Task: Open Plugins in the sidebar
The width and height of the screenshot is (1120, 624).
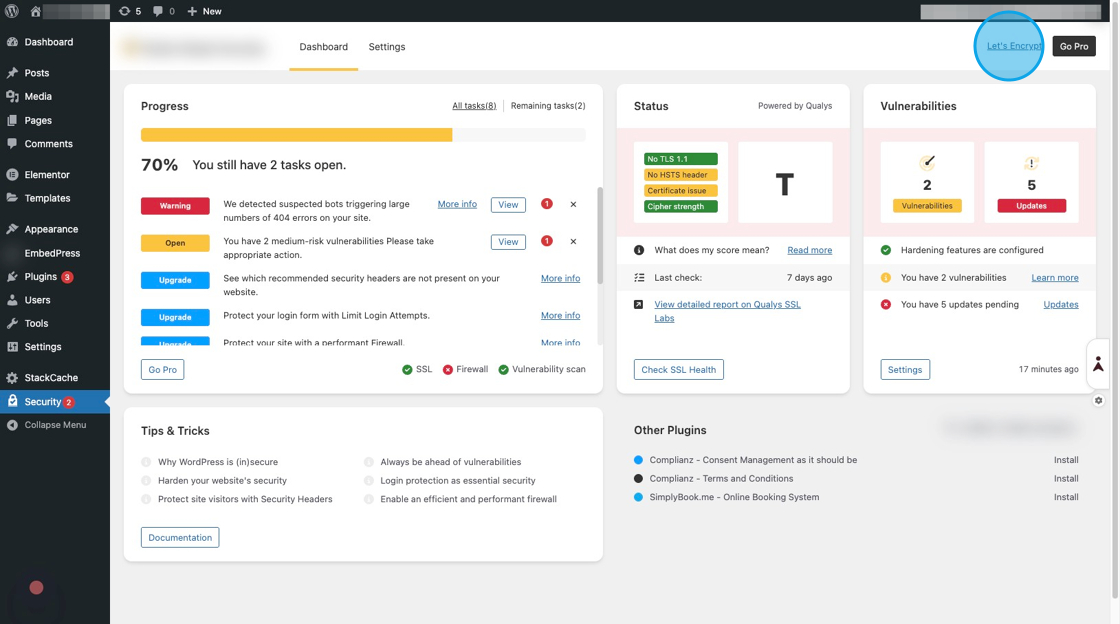Action: point(41,277)
